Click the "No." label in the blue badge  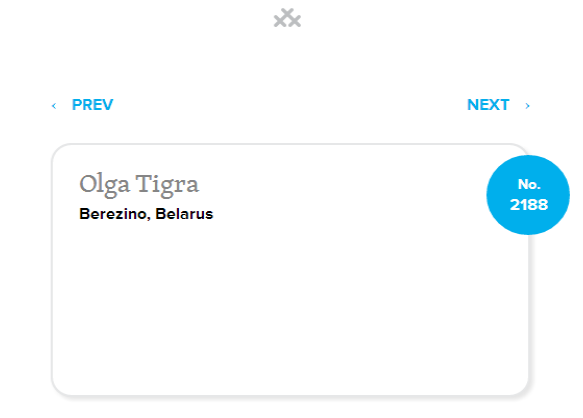[529, 184]
